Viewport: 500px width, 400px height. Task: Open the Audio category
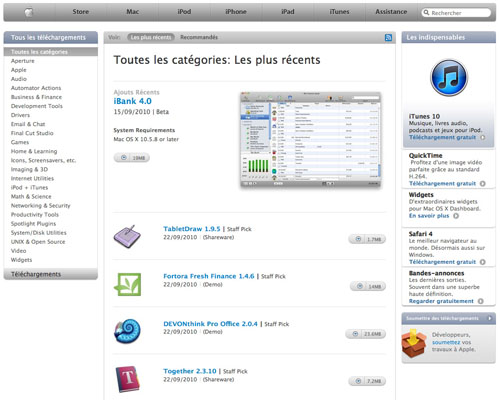19,79
